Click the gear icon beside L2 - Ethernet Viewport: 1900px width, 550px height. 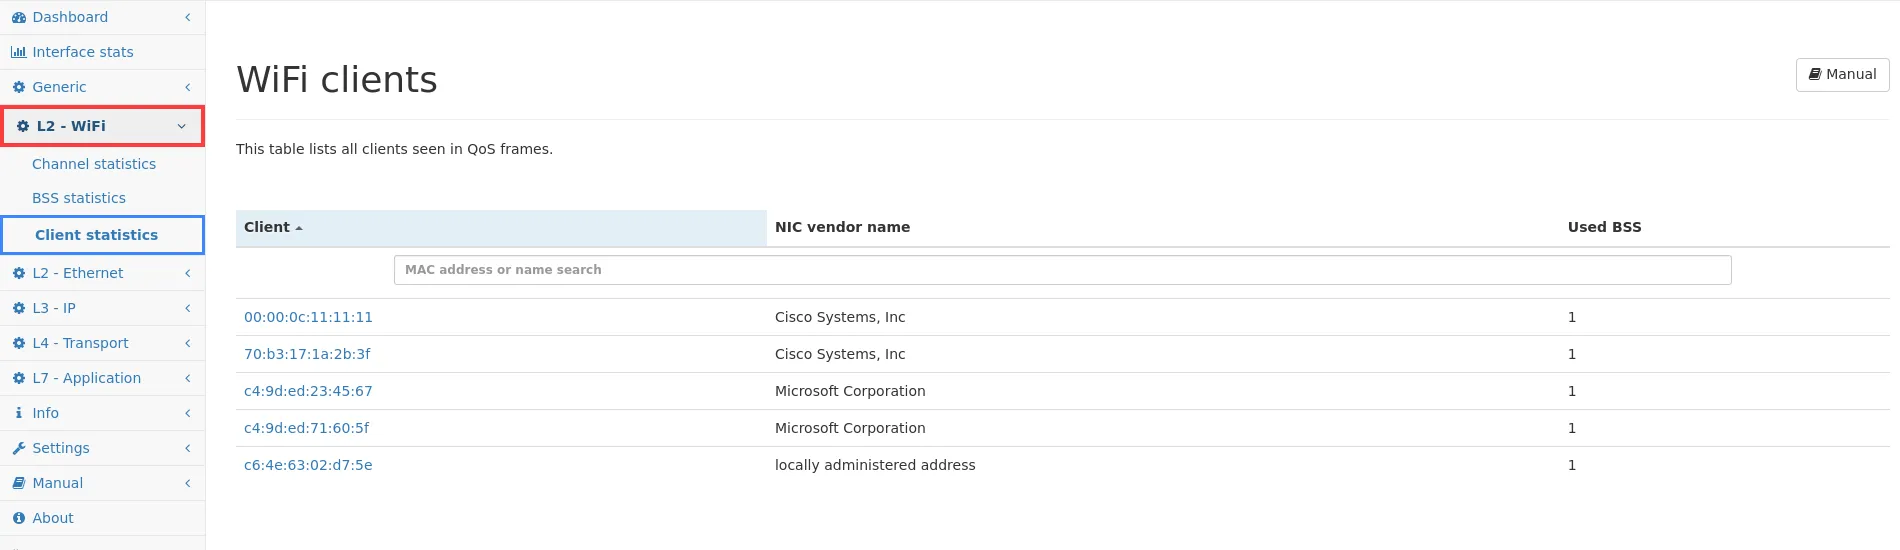(x=18, y=273)
